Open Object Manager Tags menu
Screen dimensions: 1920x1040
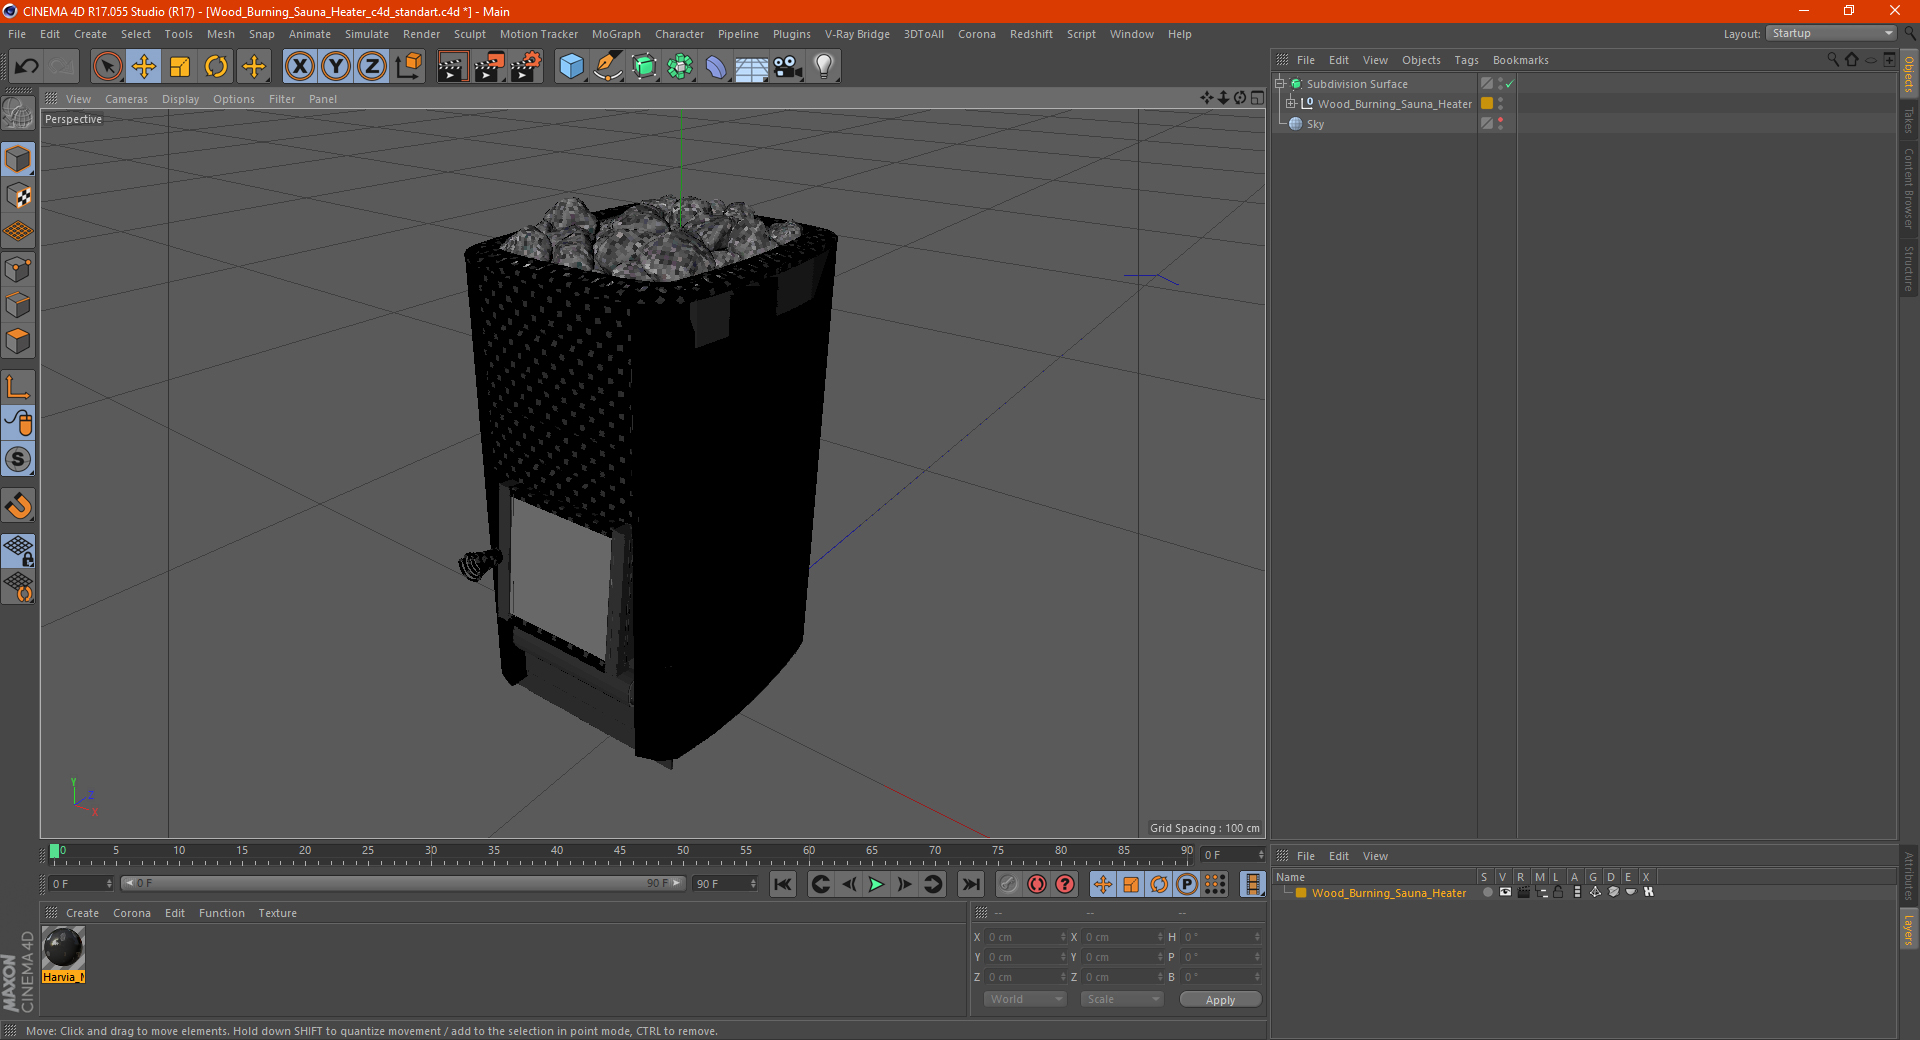pos(1466,60)
